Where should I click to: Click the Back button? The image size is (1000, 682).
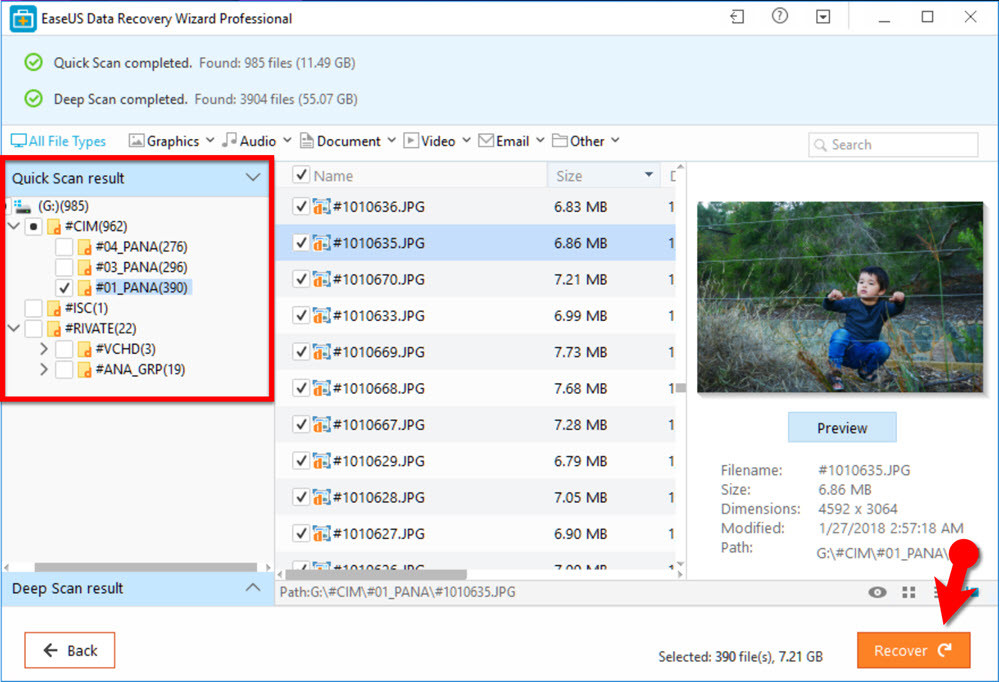click(69, 650)
